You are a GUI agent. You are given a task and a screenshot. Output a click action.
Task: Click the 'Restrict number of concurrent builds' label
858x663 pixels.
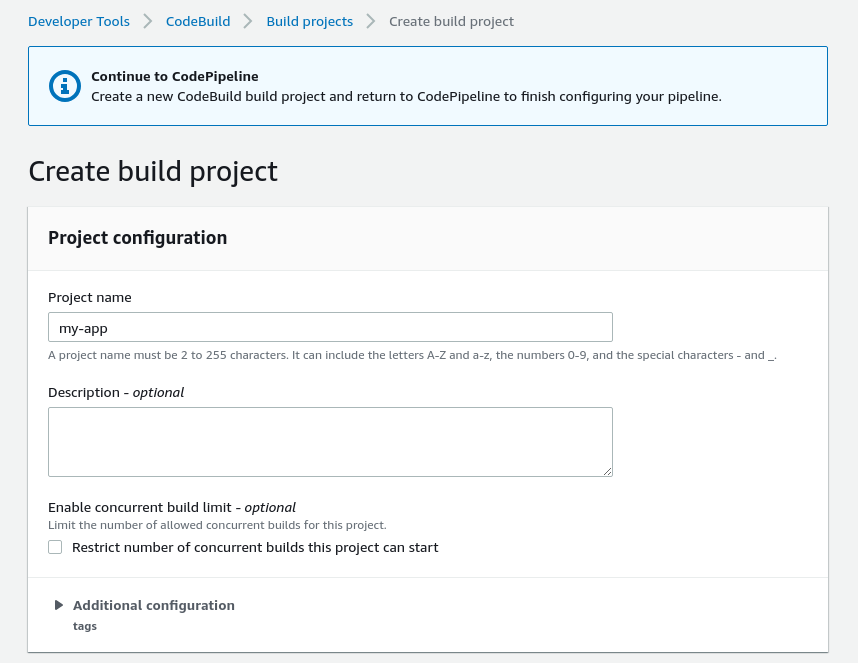[x=255, y=547]
